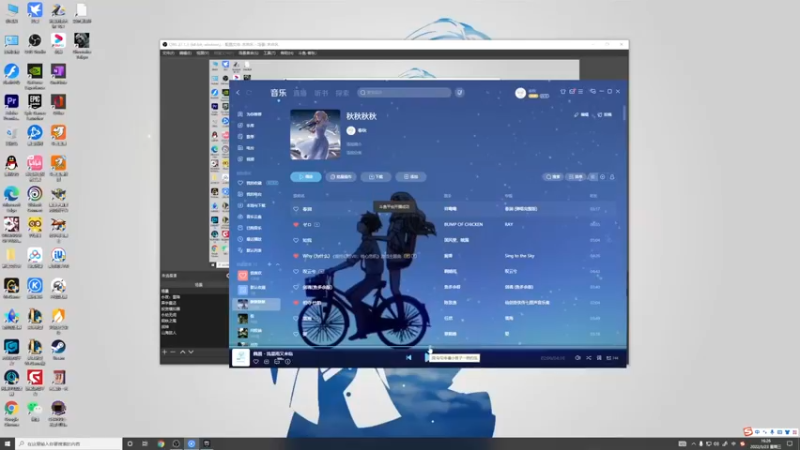Screen dimensions: 800x450
Task: Click the Download button below the playlist cover
Action: pos(376,177)
